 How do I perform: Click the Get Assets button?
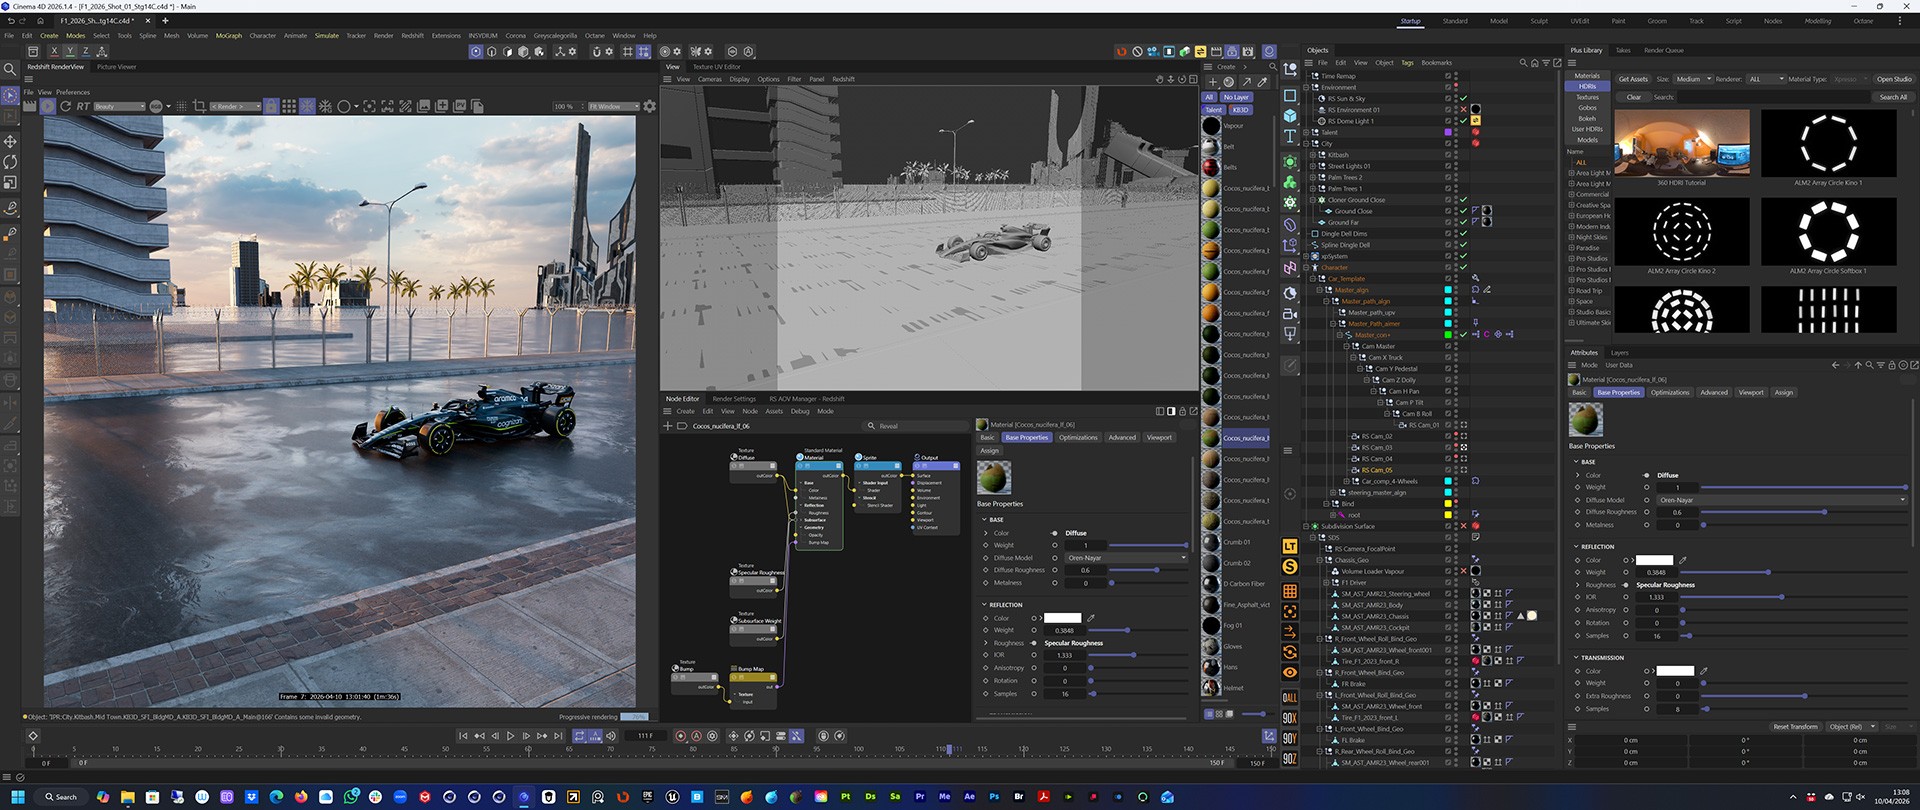point(1632,79)
